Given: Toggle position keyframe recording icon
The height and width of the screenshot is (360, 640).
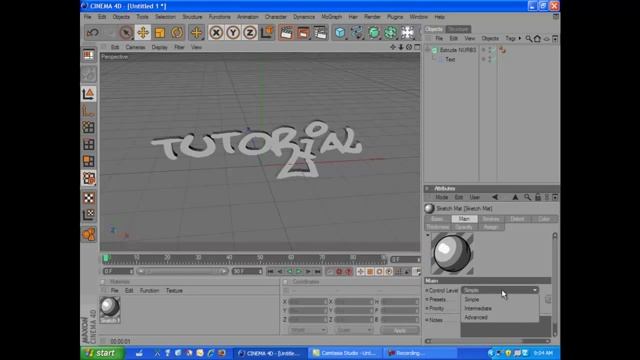Looking at the screenshot, I should click(x=360, y=272).
